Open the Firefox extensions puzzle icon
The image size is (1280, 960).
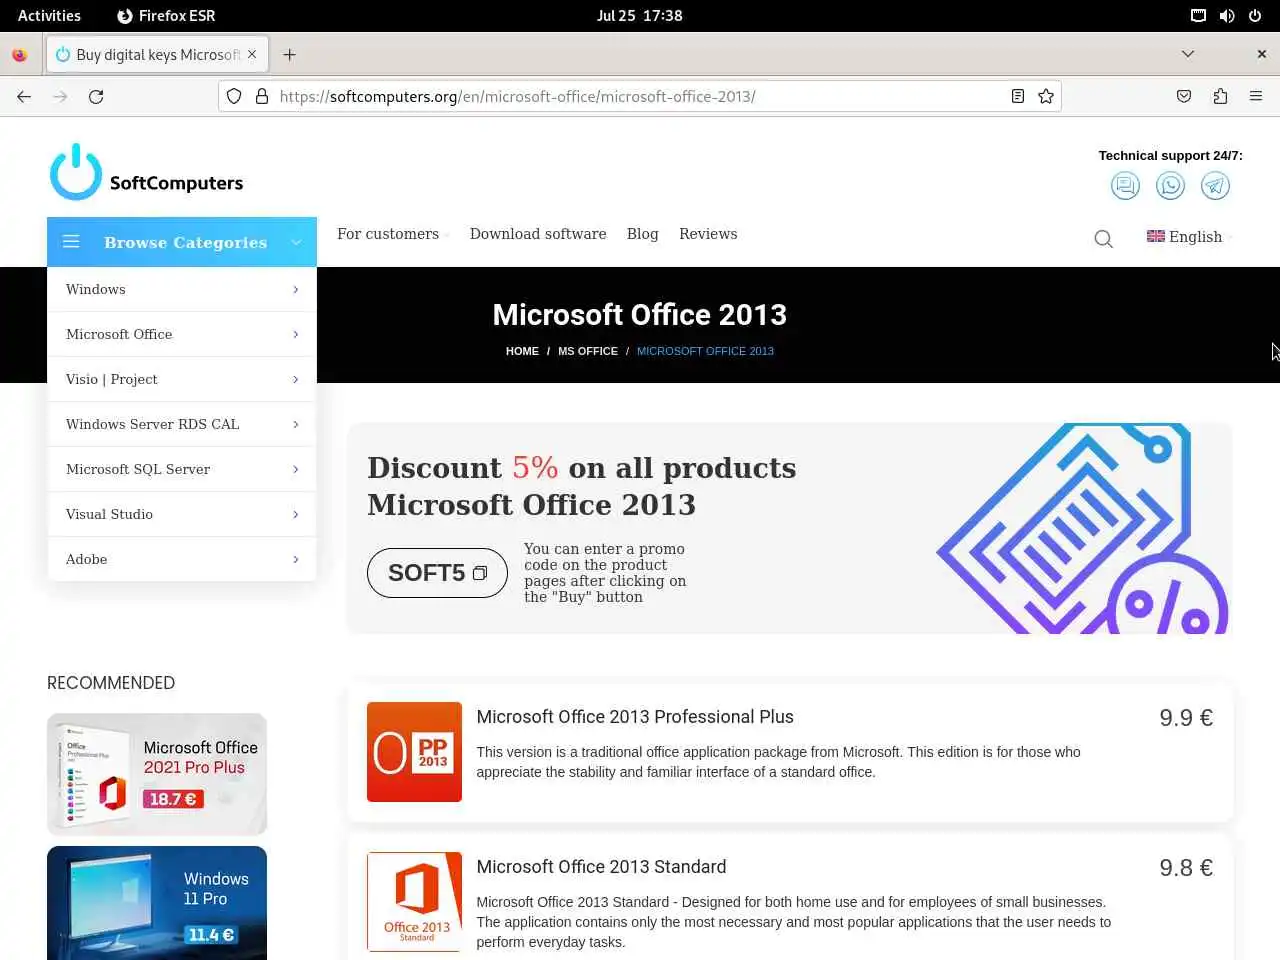[x=1220, y=96]
